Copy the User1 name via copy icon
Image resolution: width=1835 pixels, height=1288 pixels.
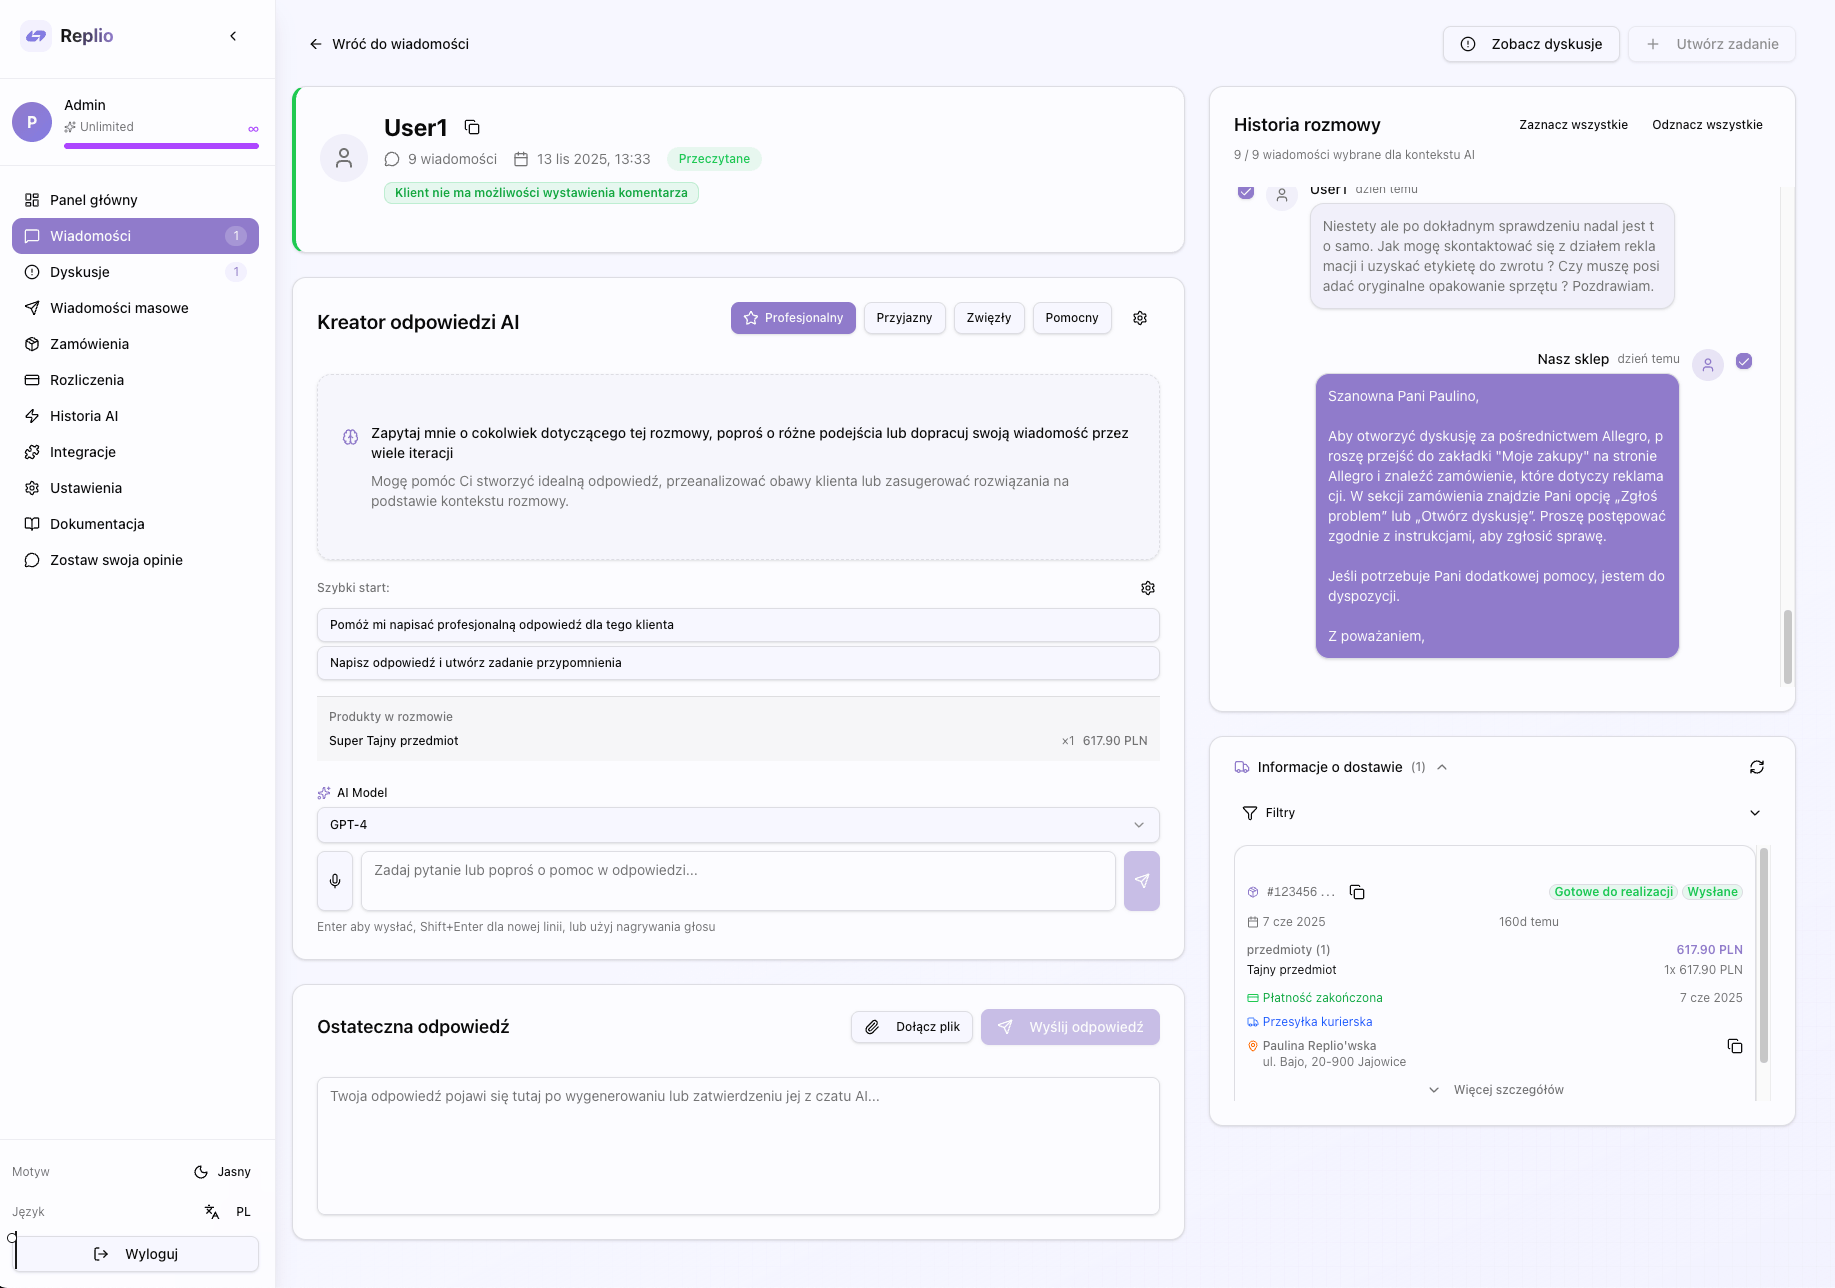[x=471, y=127]
